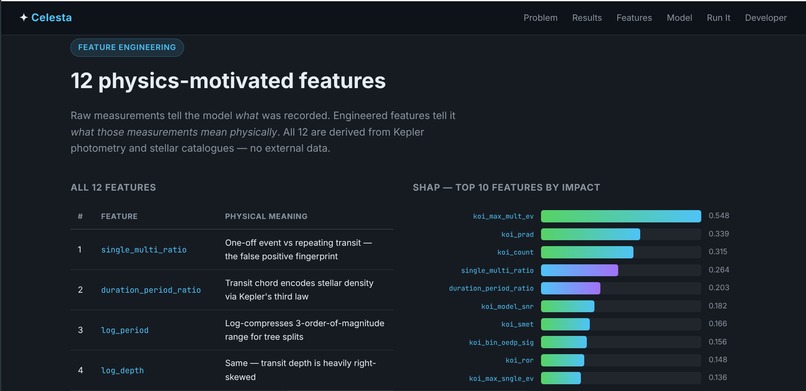Select single_multi_ratio in the features table
806x391 pixels.
[144, 250]
